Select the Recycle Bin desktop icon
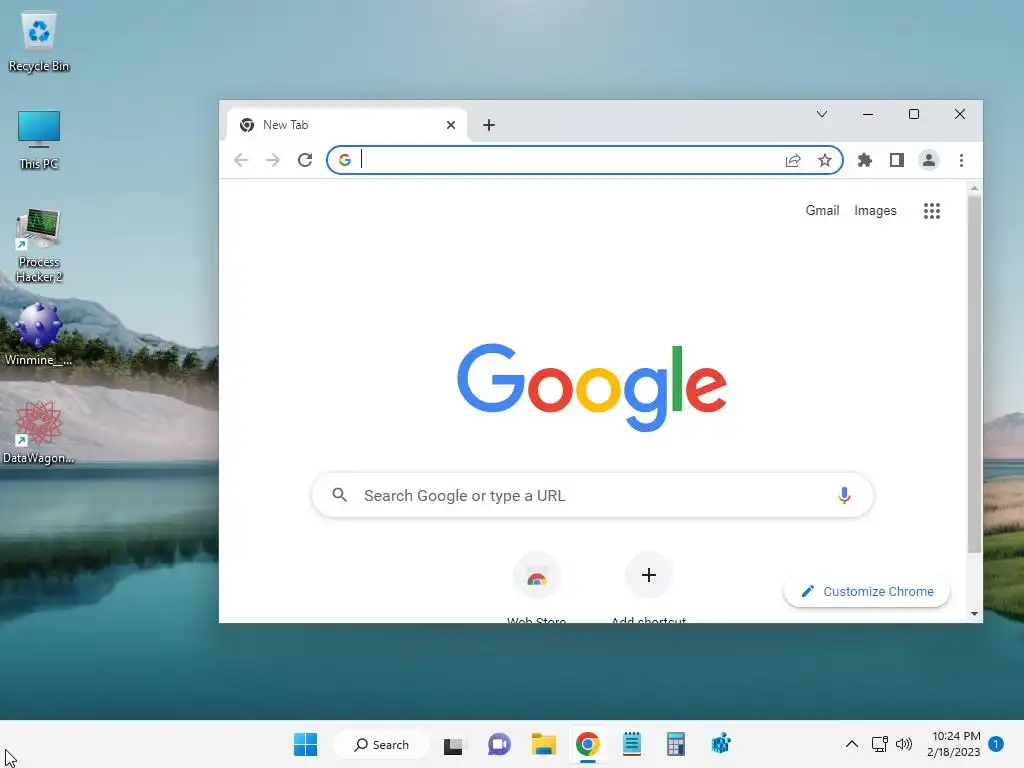This screenshot has width=1024, height=768. tap(39, 42)
